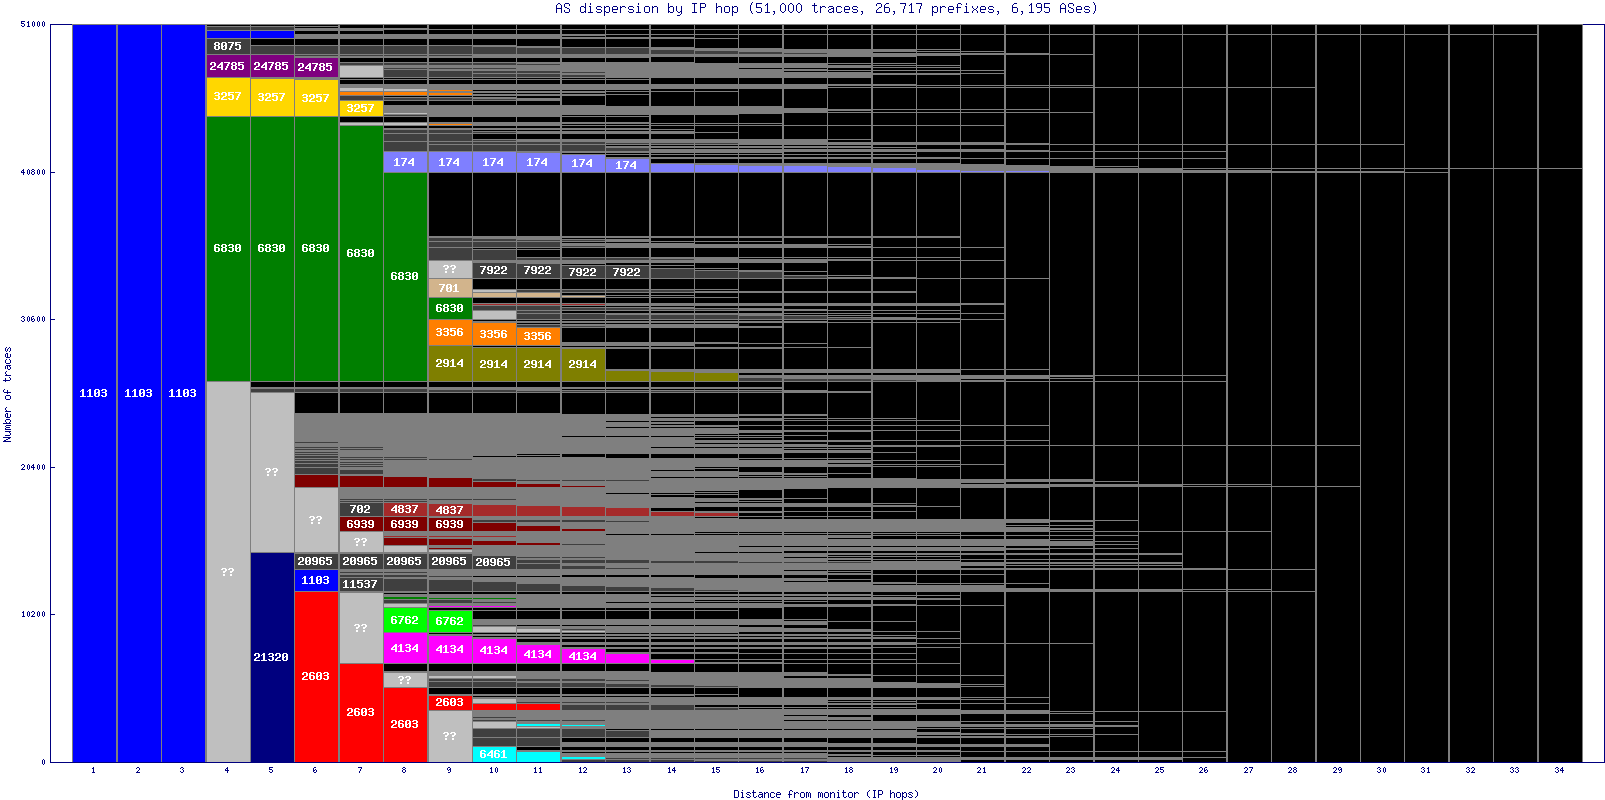Screen dimensions: 1605x800
Task: Click the x-axis tick label 34
Action: click(x=1559, y=770)
